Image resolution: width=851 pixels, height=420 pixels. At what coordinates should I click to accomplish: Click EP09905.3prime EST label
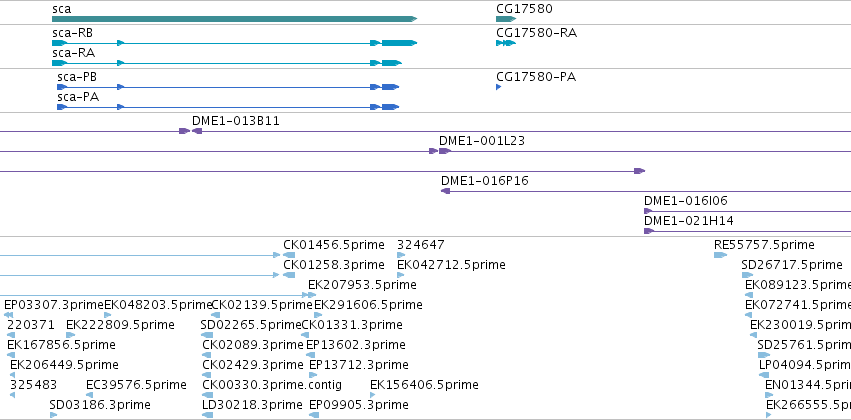point(358,405)
